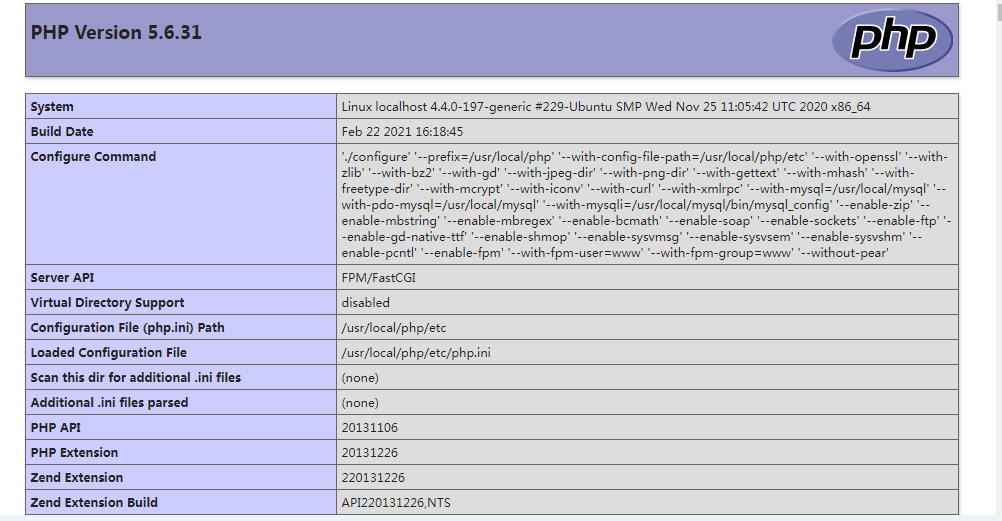Click 'Additional .ini files parsed' label
The image size is (1002, 521).
(x=109, y=403)
